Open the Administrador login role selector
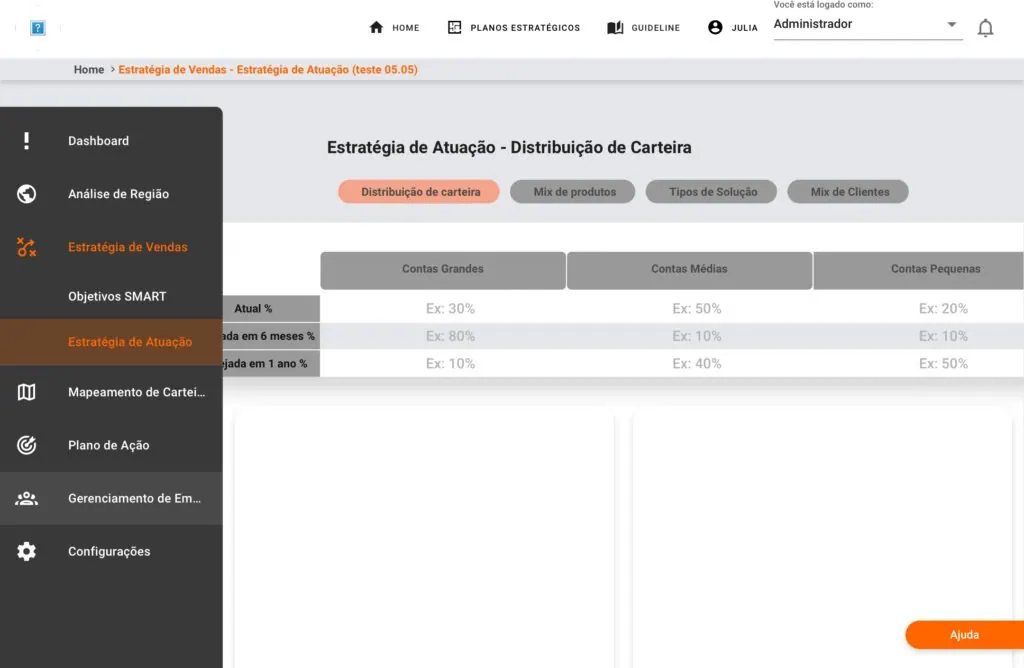The width and height of the screenshot is (1024, 668). tap(868, 24)
